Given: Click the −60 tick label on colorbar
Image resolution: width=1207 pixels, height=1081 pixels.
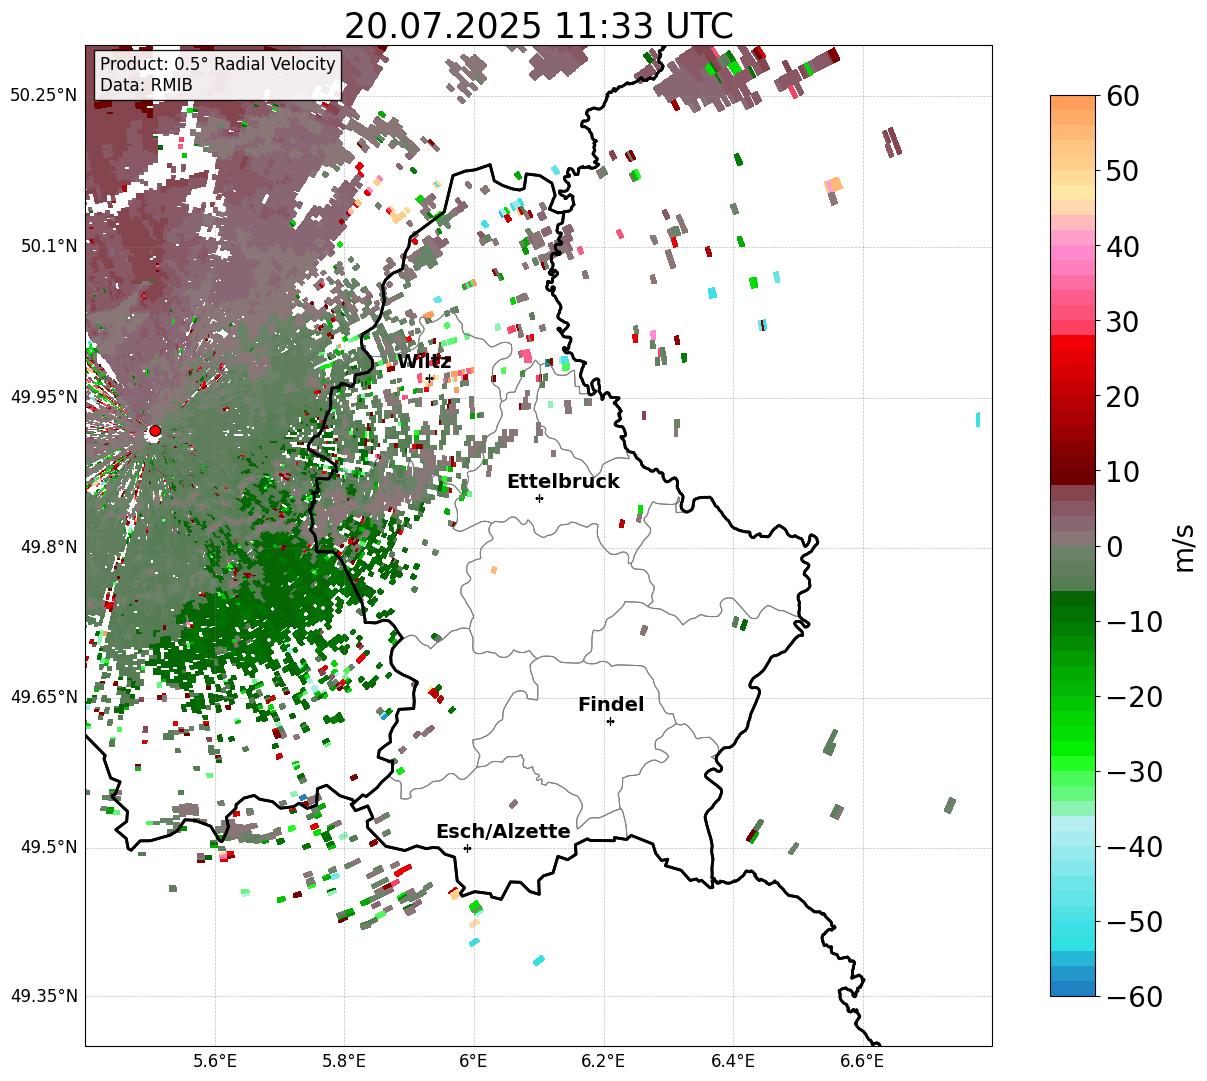Looking at the screenshot, I should (1134, 996).
